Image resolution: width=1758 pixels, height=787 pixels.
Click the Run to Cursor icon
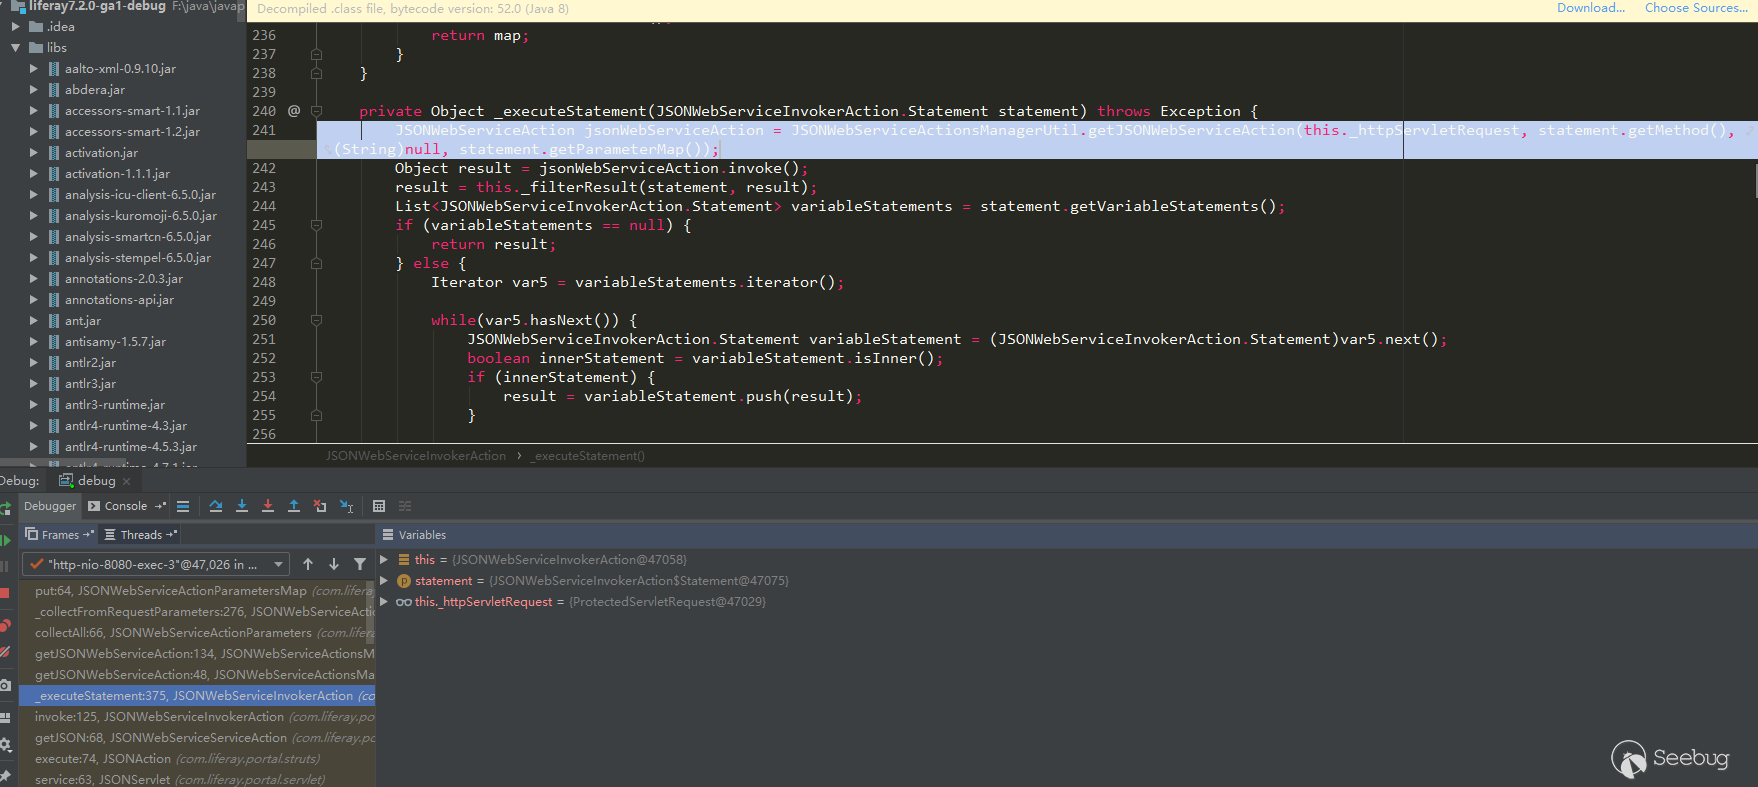pos(346,506)
